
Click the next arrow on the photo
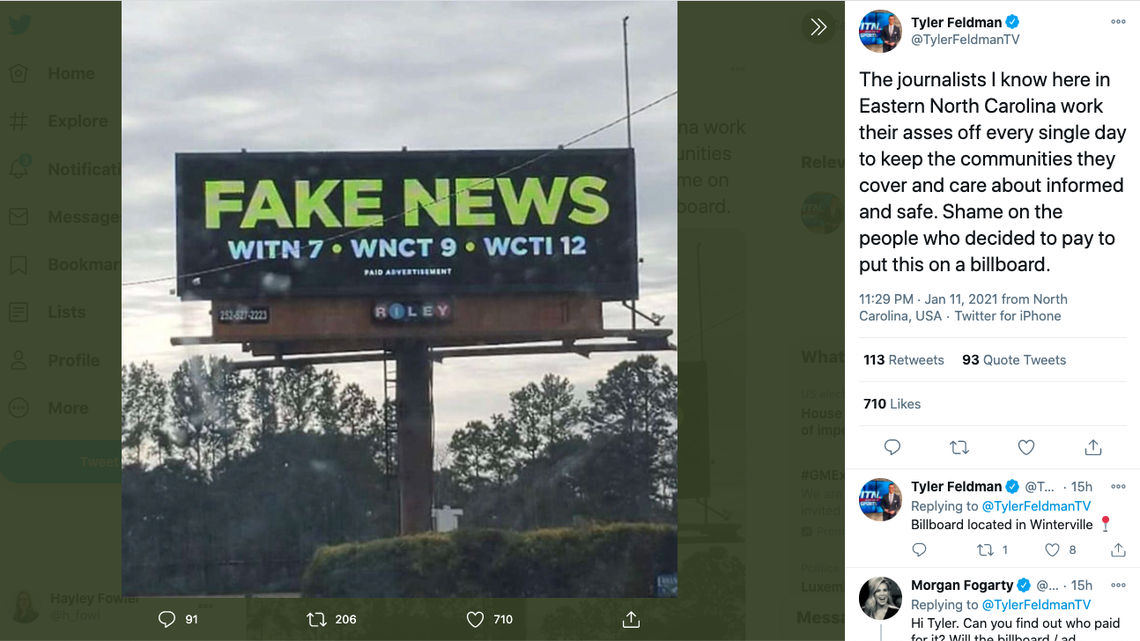tap(818, 27)
